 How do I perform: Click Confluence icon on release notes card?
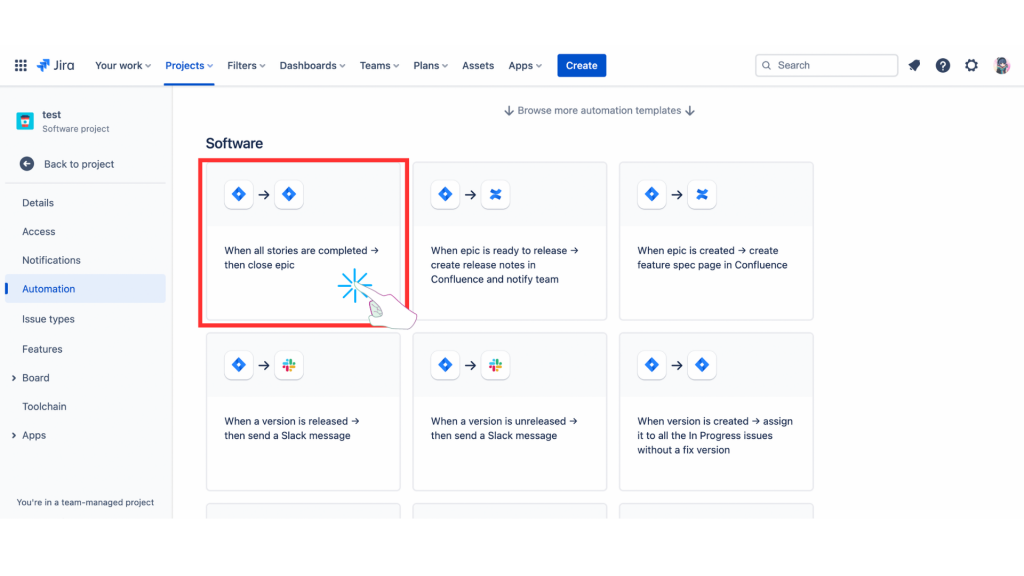(x=495, y=194)
